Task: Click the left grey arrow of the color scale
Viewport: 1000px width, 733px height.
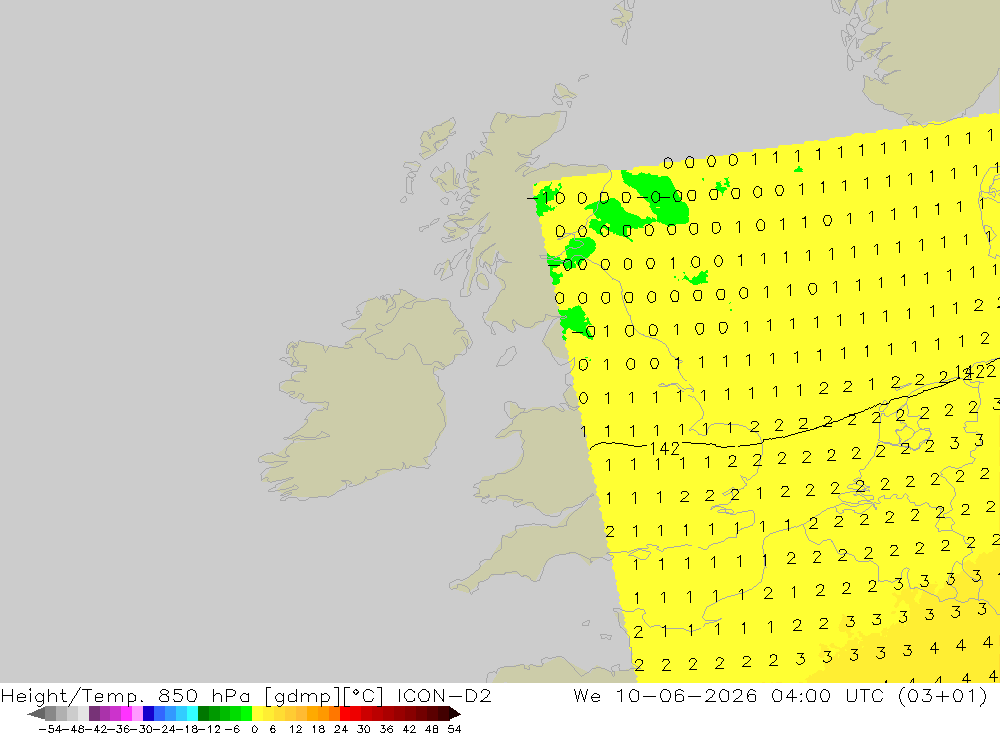Action: [x=36, y=713]
